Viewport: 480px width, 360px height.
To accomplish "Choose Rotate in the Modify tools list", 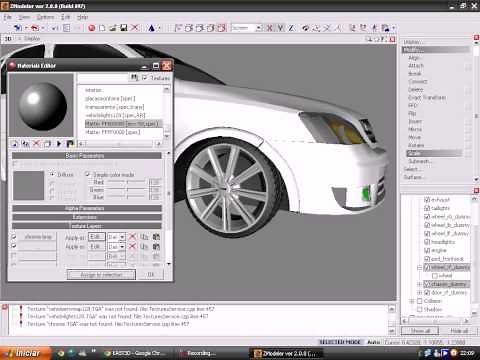I will (x=416, y=145).
